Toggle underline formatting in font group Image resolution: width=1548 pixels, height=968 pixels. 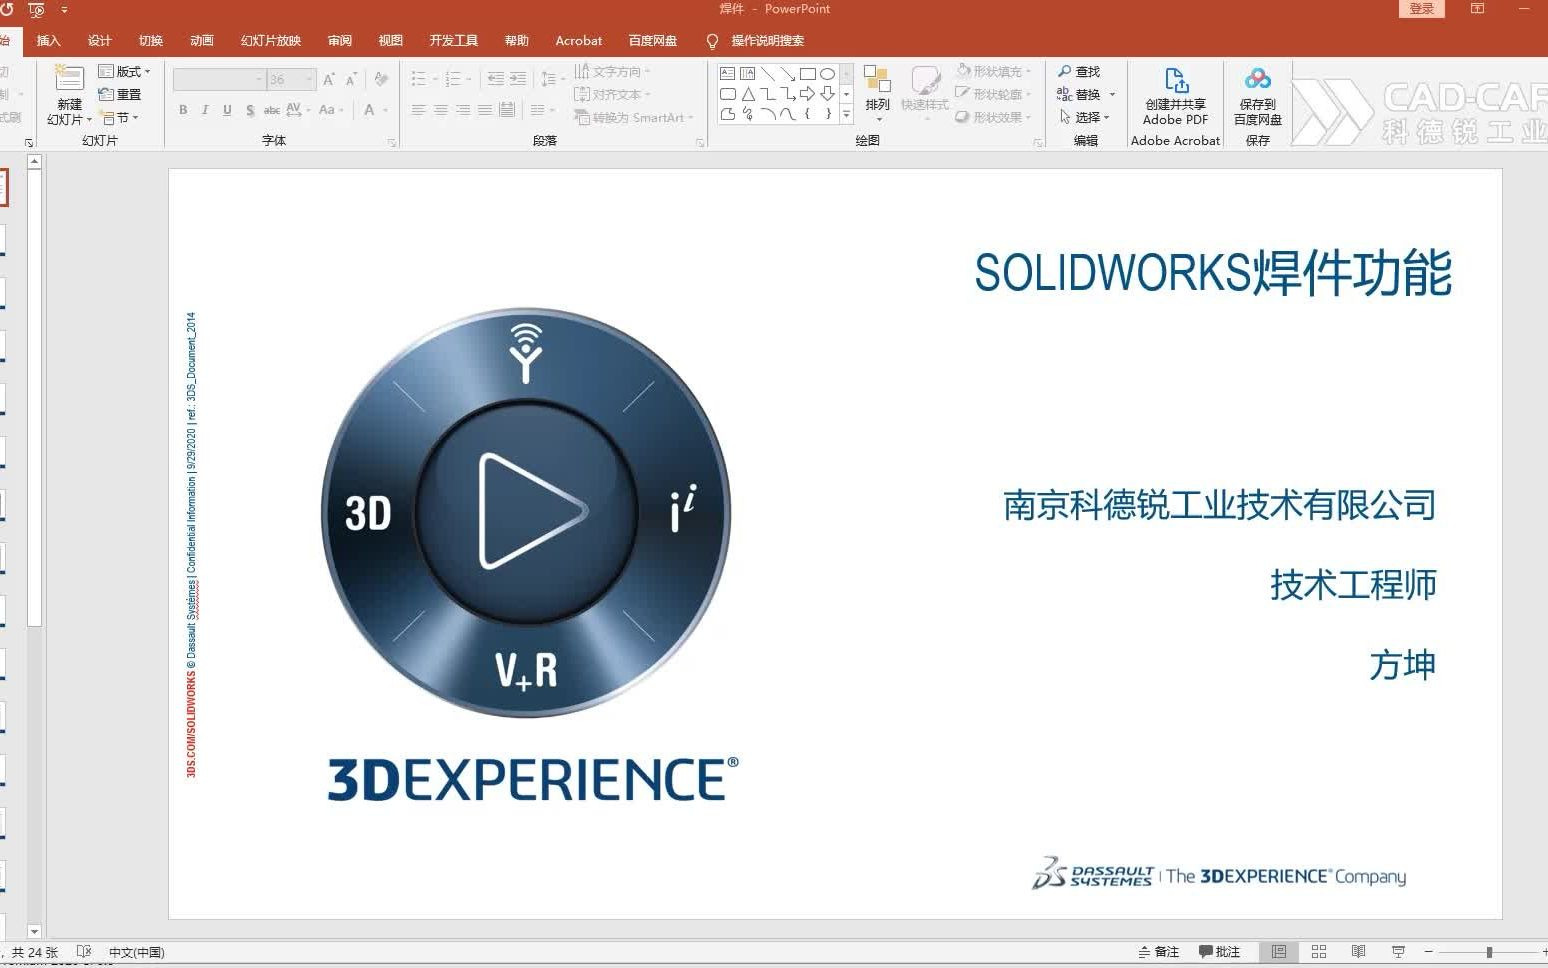click(x=227, y=111)
